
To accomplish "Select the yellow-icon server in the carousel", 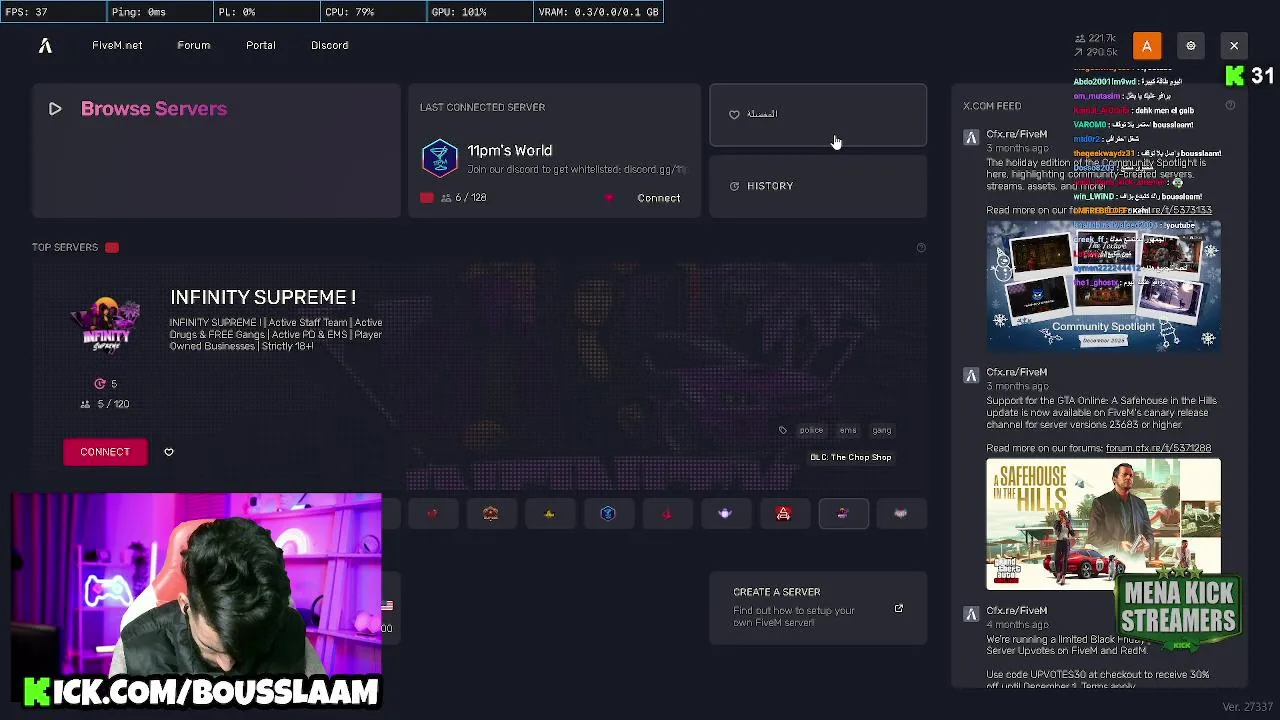I will 549,513.
